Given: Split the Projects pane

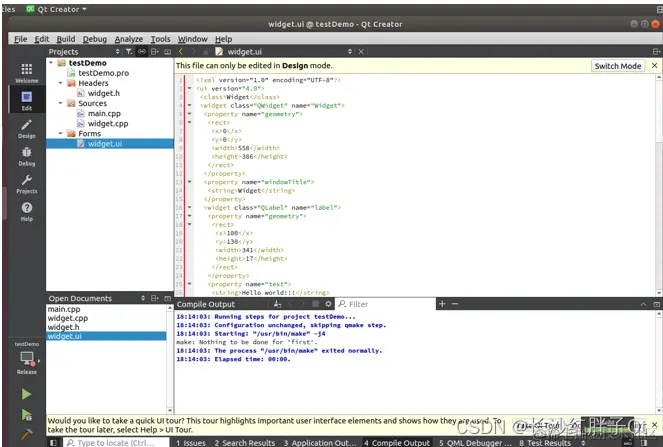Looking at the screenshot, I should (x=155, y=52).
